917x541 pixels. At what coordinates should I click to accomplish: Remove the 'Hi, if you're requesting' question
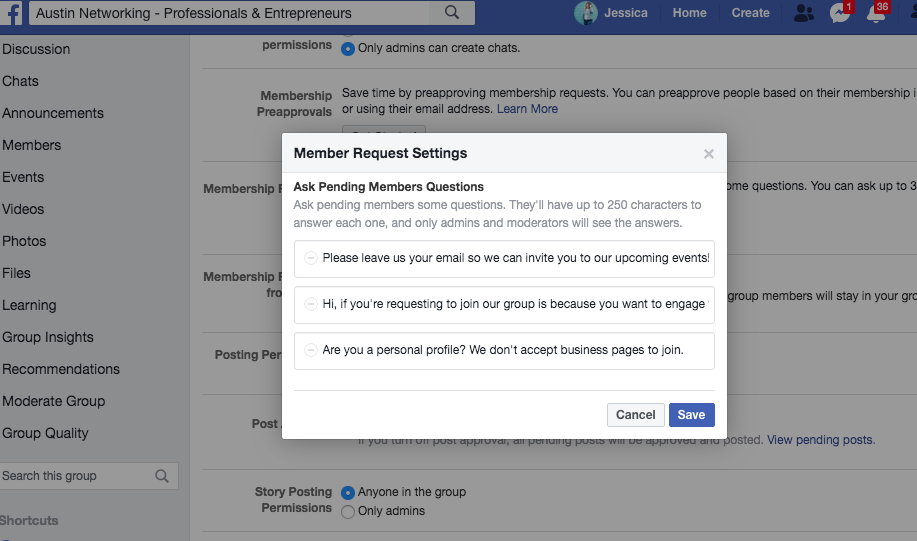[311, 304]
